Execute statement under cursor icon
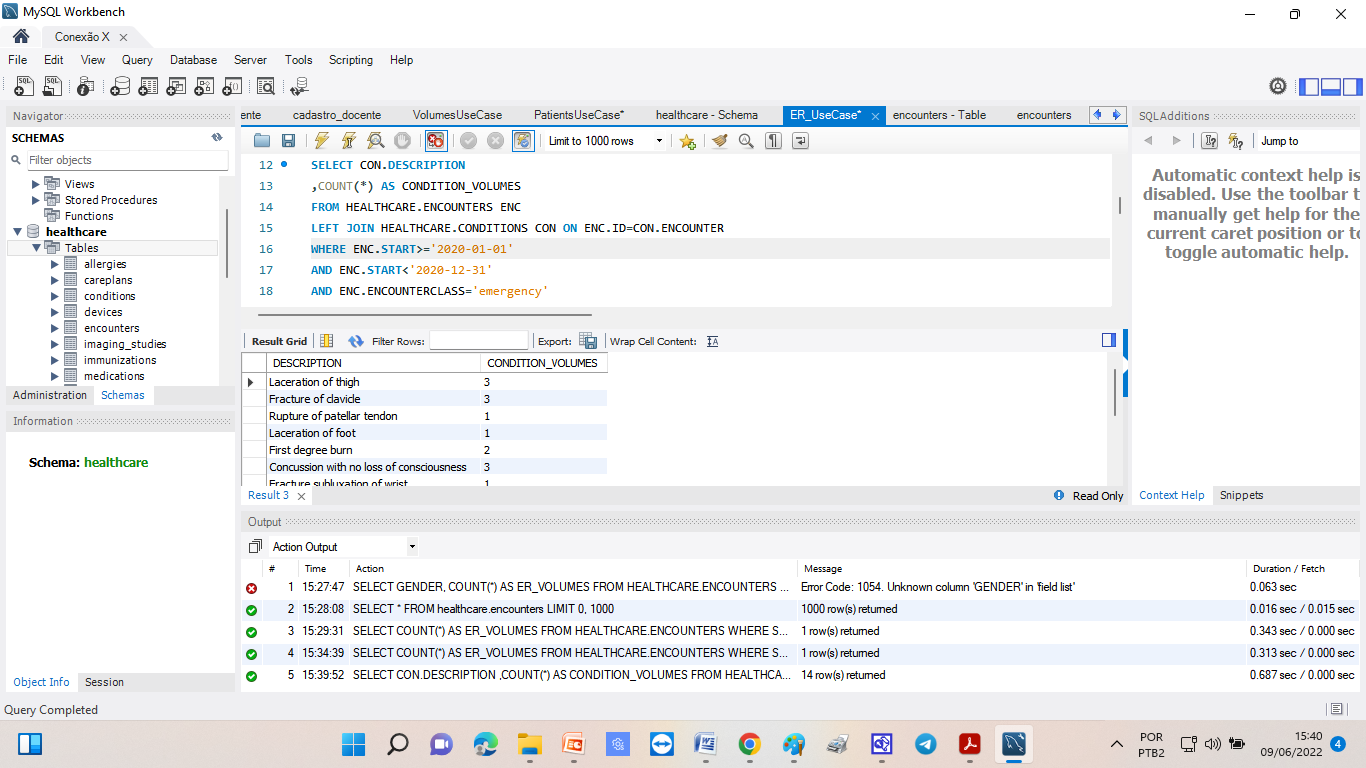The height and width of the screenshot is (768, 1366). [349, 141]
